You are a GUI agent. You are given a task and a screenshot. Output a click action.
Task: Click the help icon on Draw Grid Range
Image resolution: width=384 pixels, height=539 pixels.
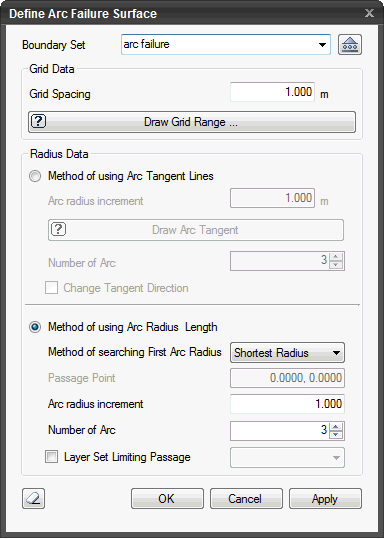click(x=39, y=121)
